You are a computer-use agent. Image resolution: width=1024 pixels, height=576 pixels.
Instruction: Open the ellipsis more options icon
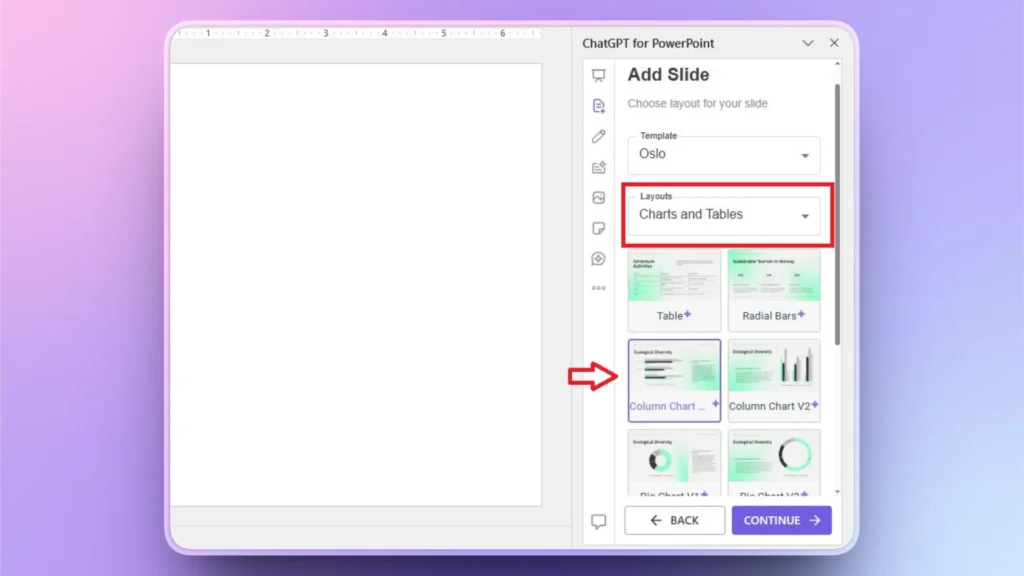point(599,289)
